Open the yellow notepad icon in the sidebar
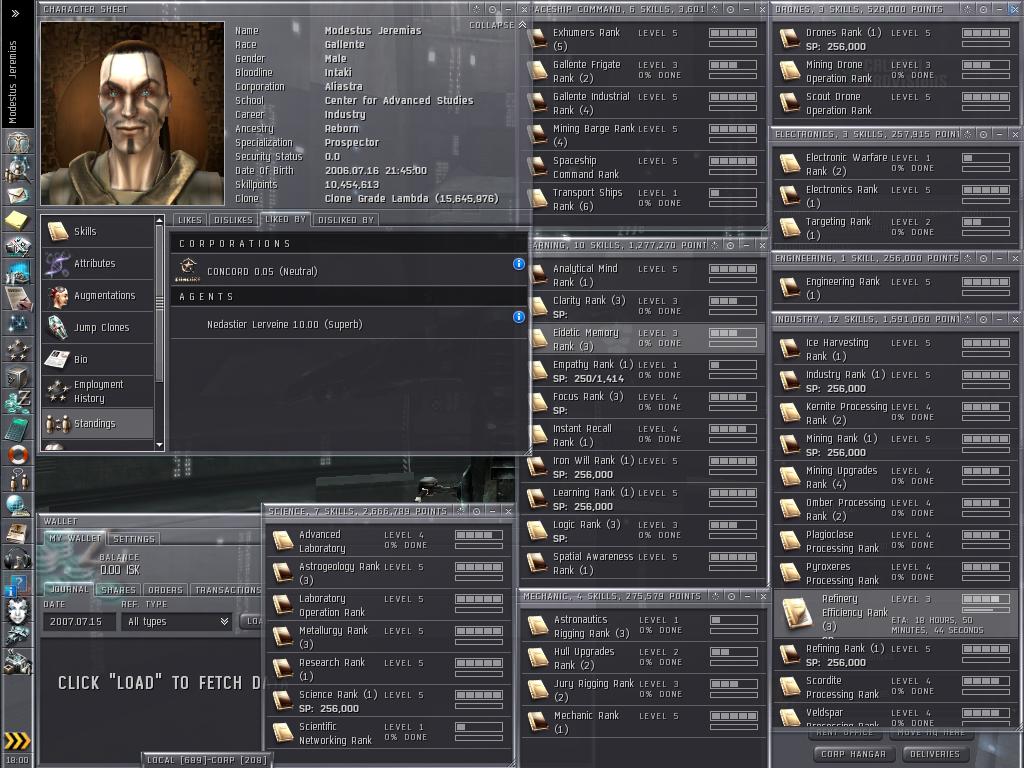Viewport: 1024px width, 768px height. coord(18,221)
